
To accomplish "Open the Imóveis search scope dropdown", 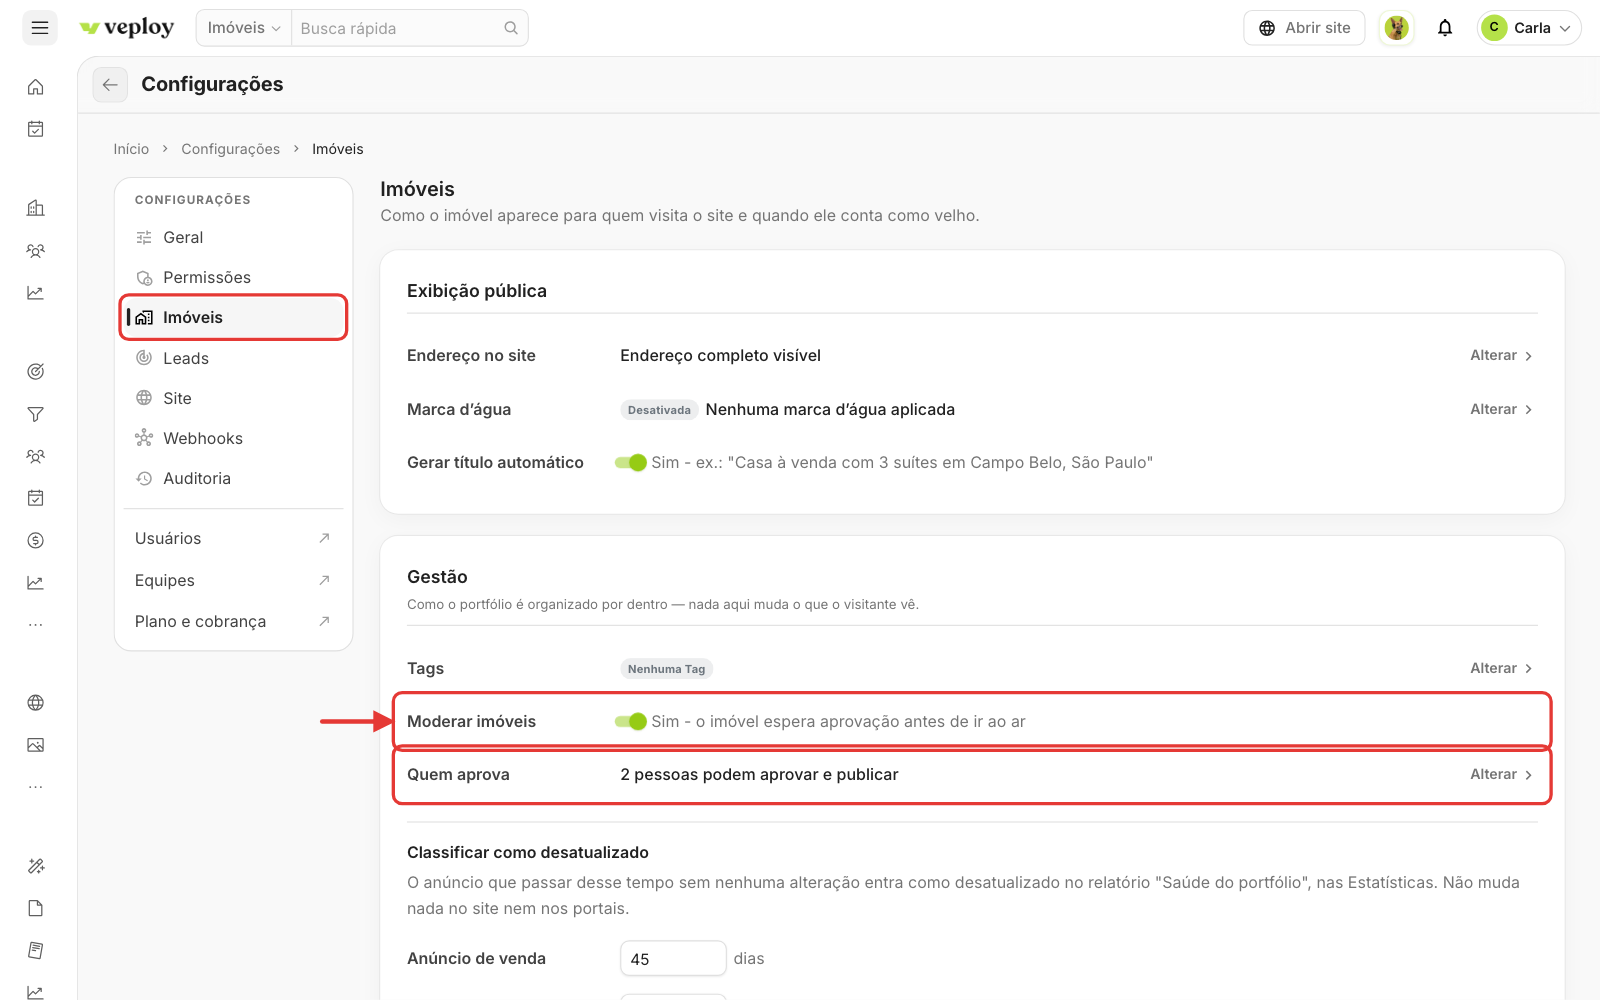I will pos(244,28).
